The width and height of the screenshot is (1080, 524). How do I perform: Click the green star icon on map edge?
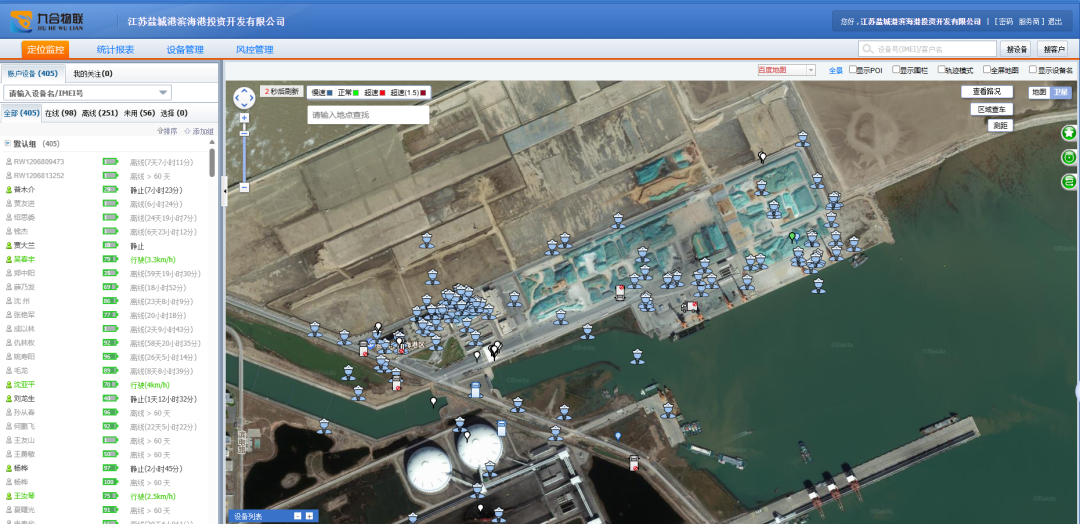[1068, 132]
